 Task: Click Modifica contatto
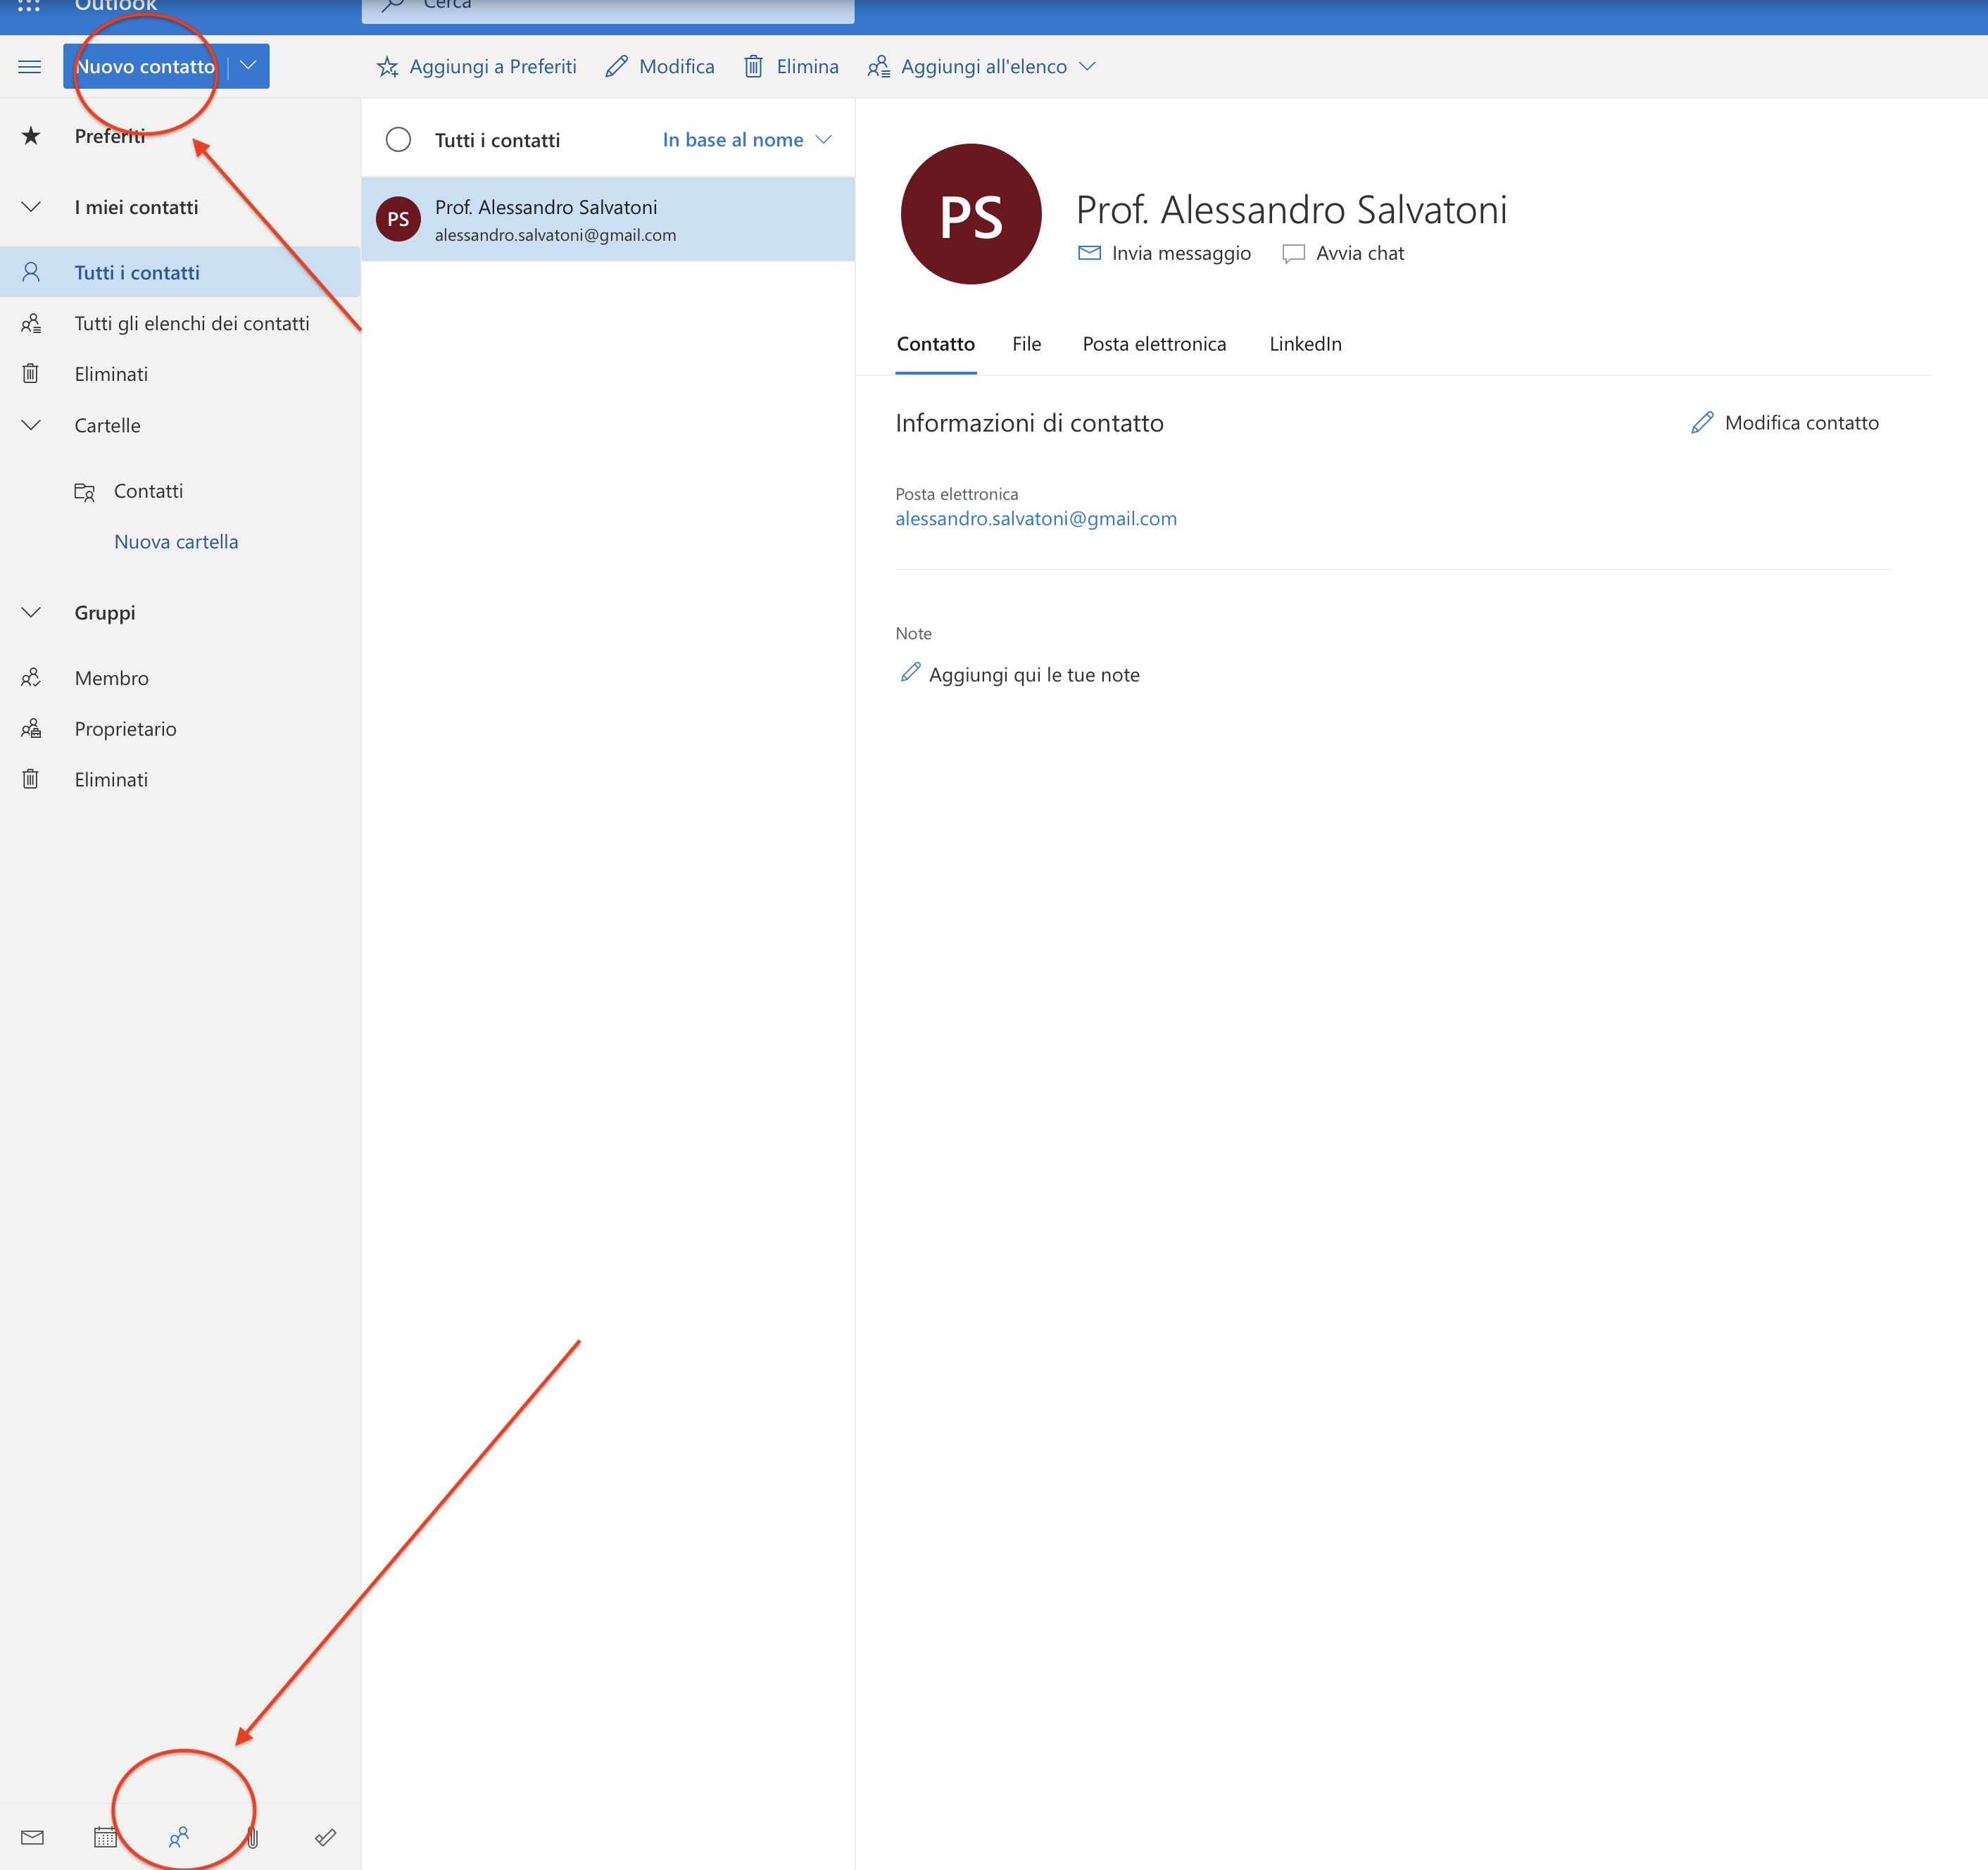point(1784,423)
